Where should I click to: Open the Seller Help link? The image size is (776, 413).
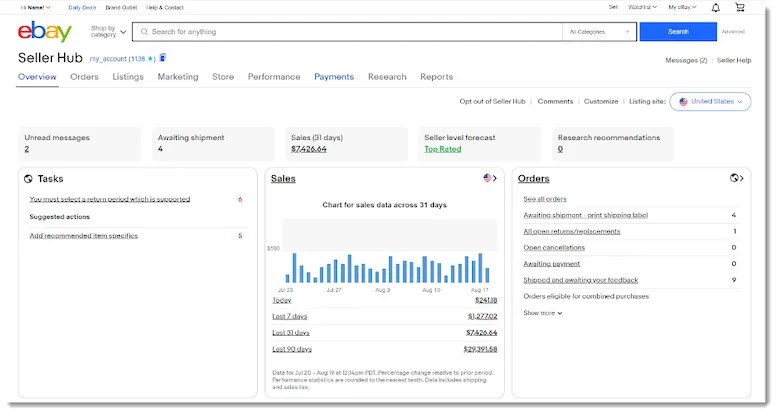[734, 60]
